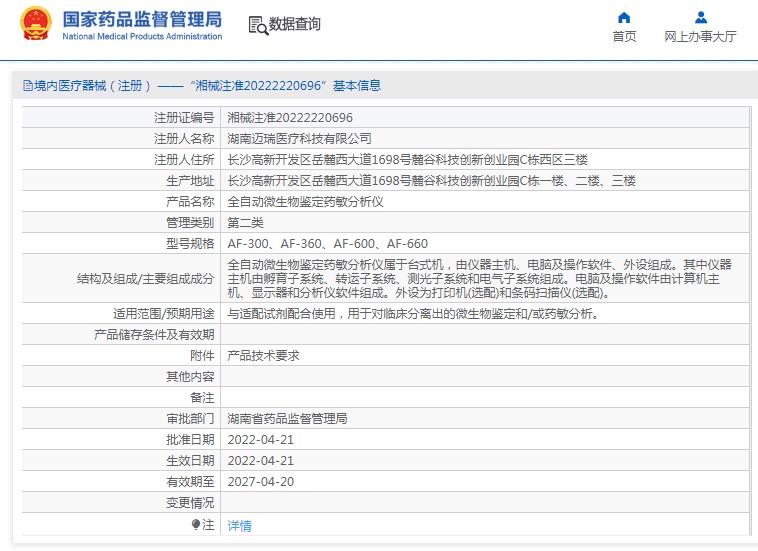Click the 管理类别 row label

point(190,223)
